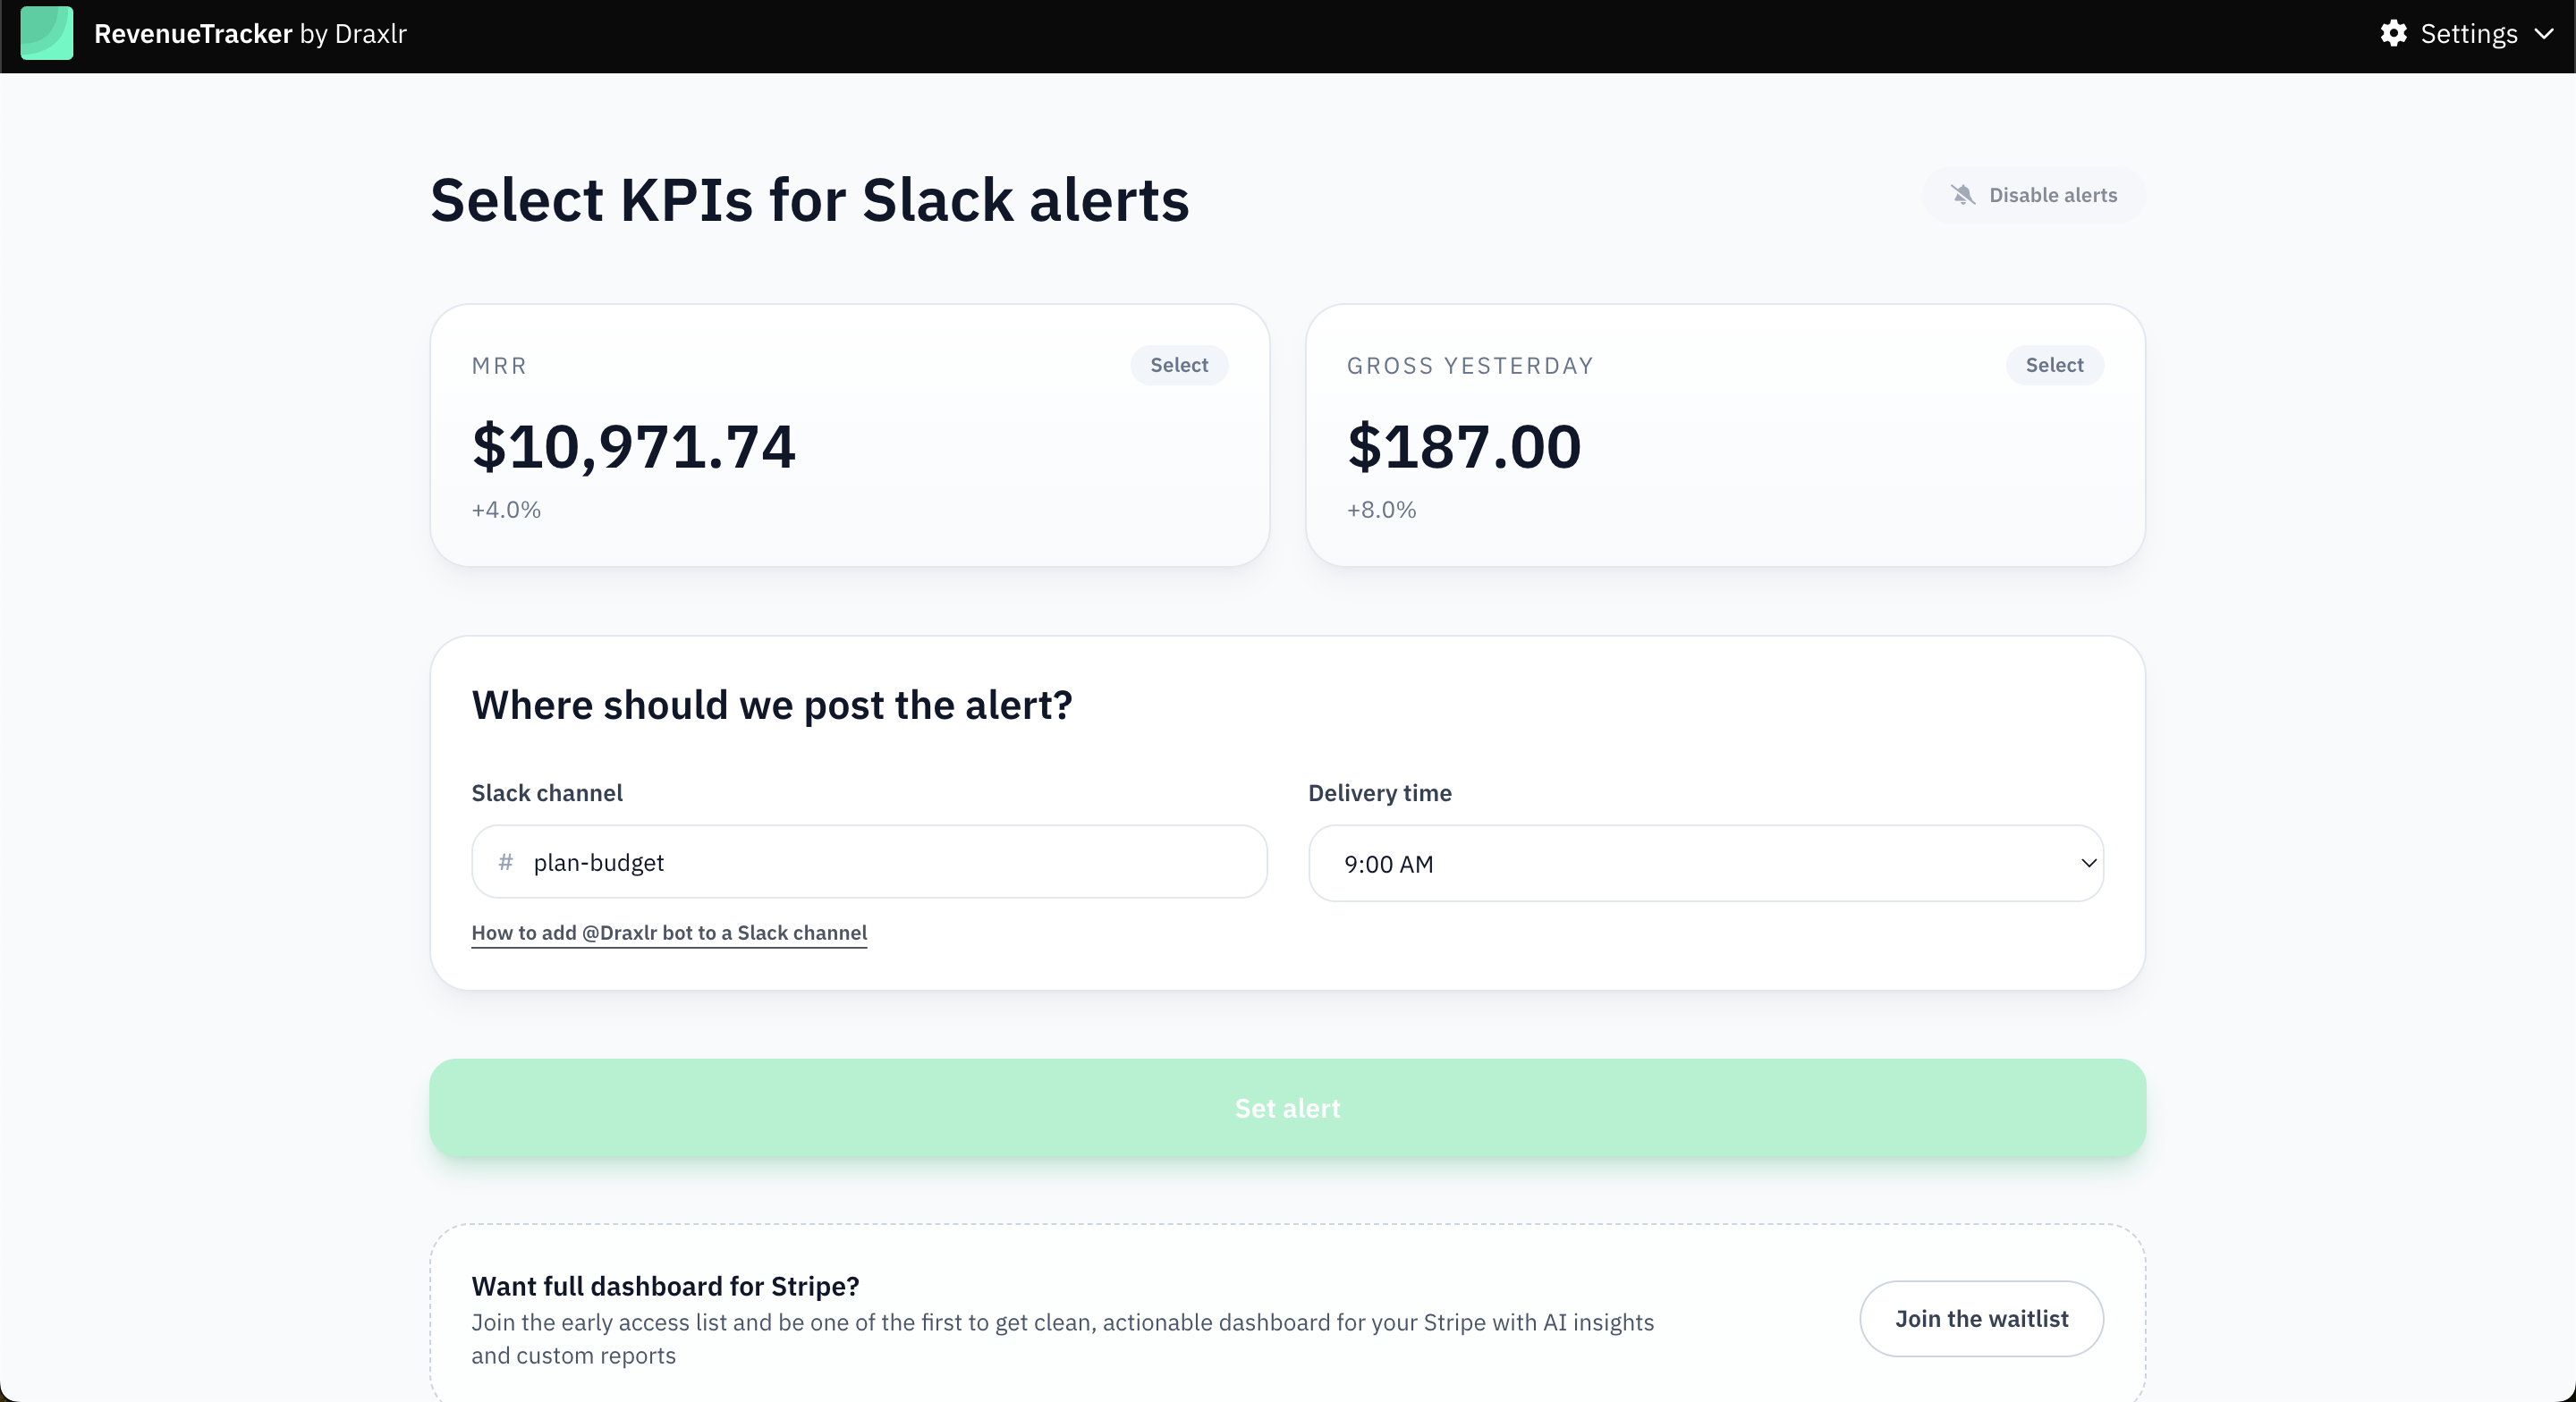2576x1402 pixels.
Task: Click the Join the waitlist button
Action: 1981,1319
